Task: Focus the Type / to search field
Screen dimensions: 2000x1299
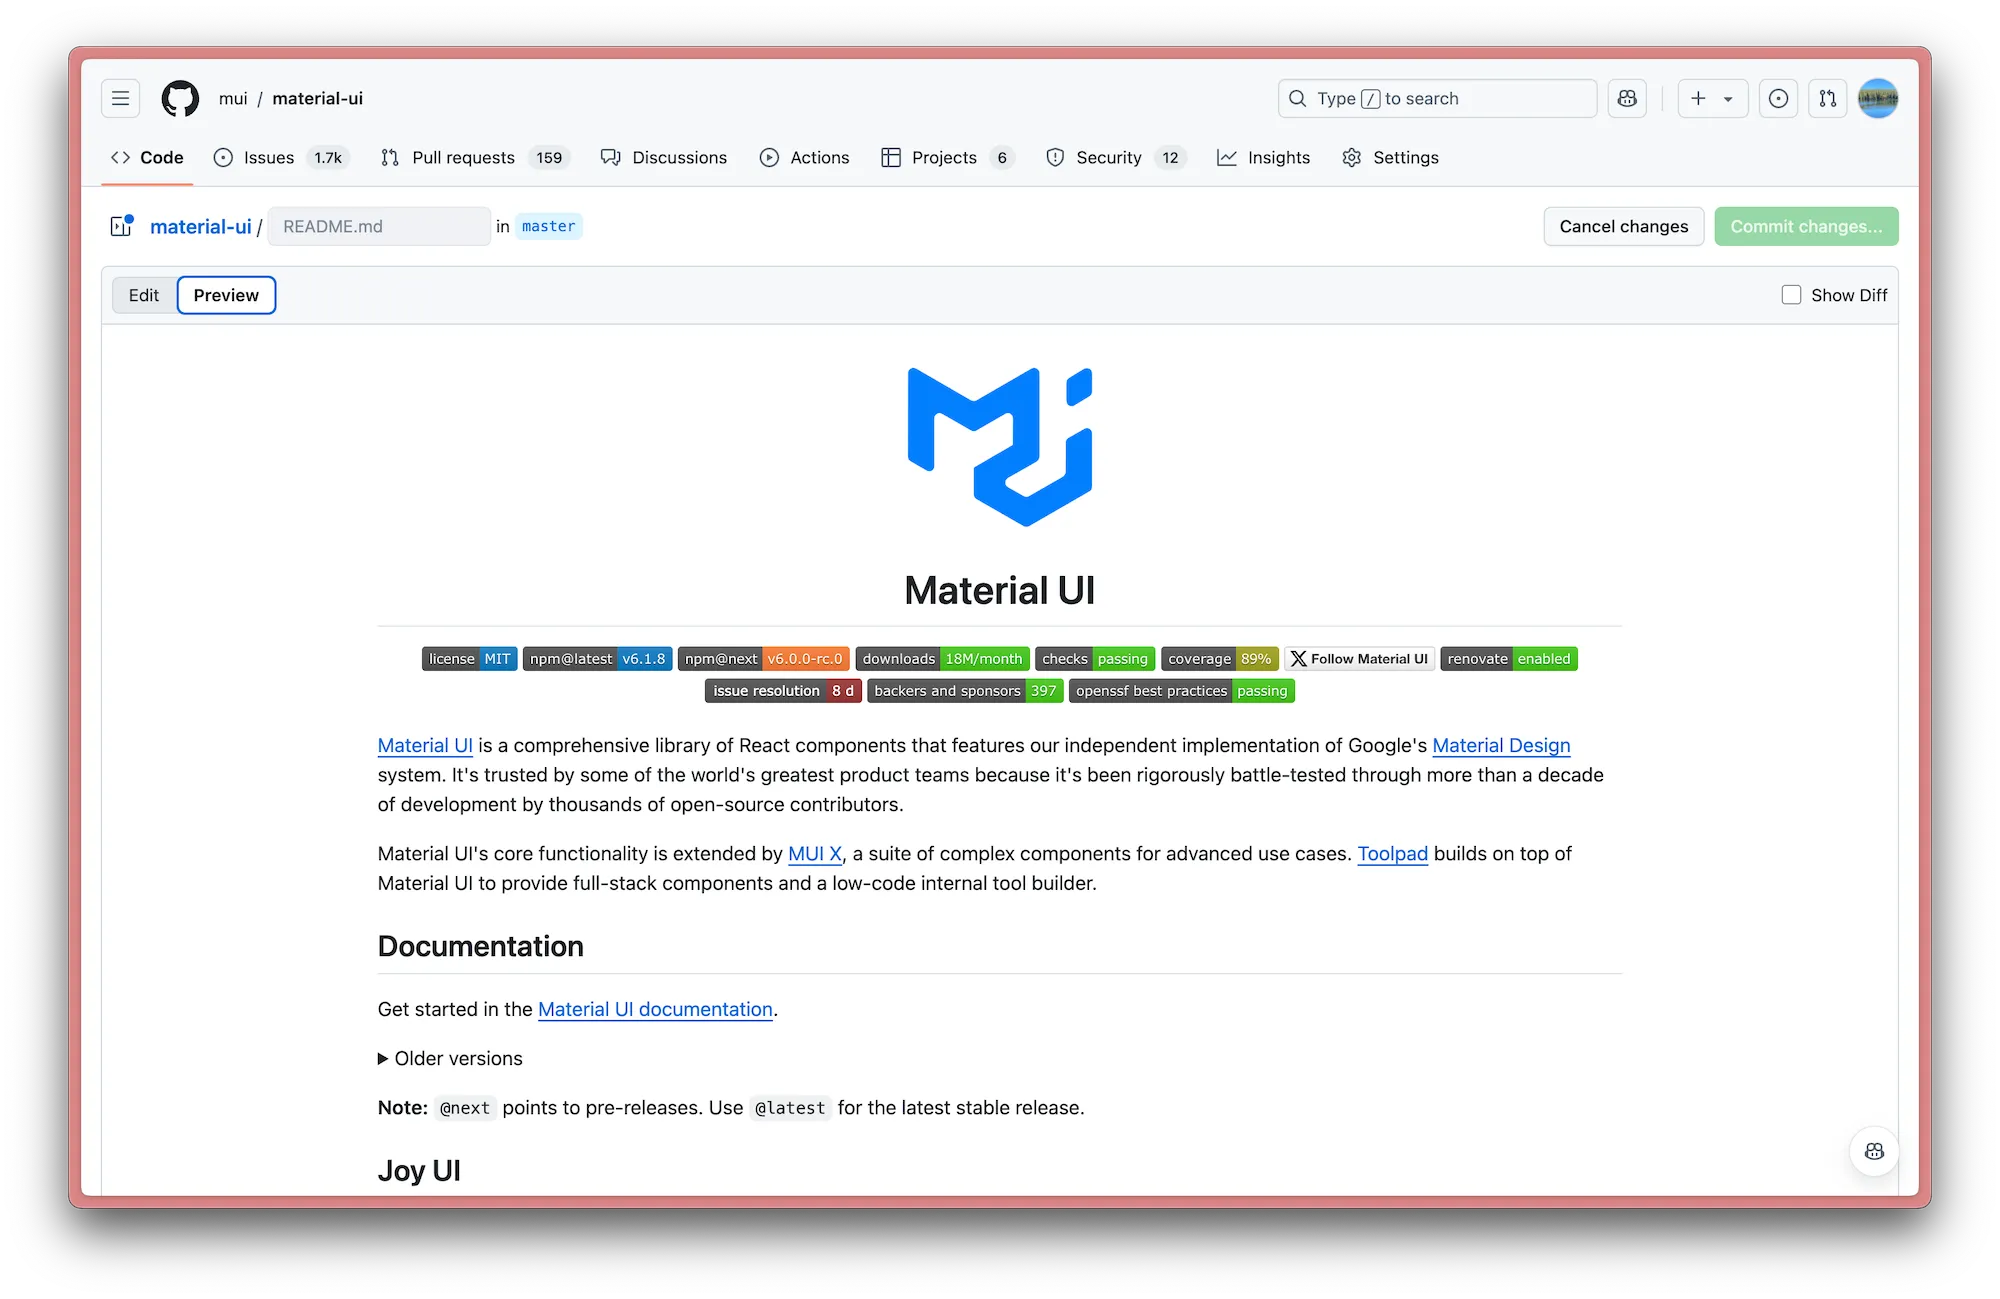Action: [x=1437, y=98]
